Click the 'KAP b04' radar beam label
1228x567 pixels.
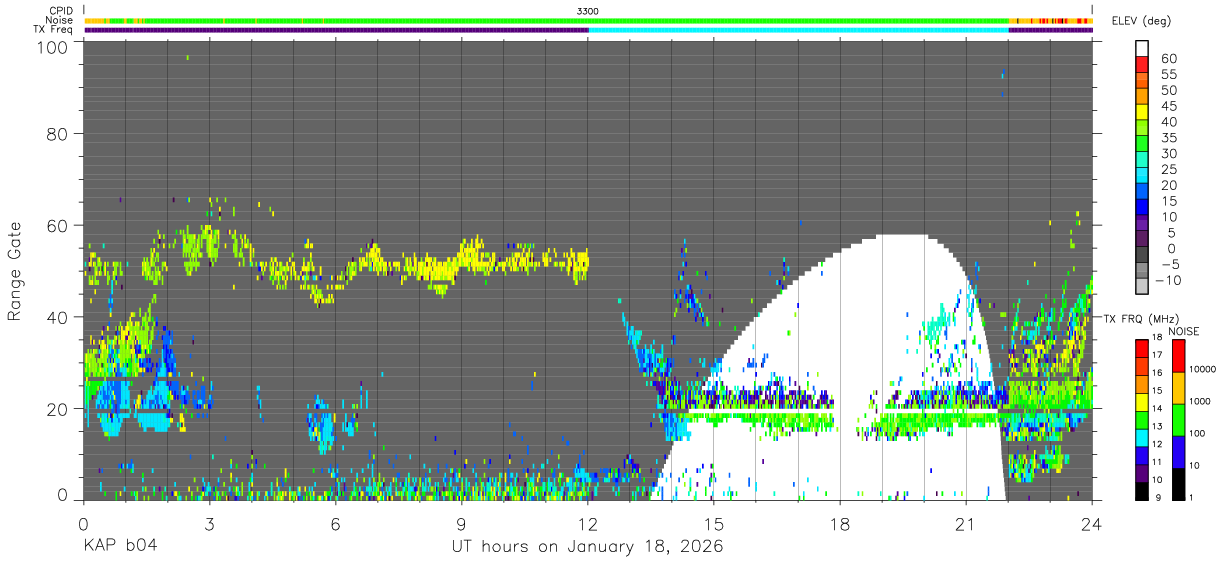(x=119, y=546)
